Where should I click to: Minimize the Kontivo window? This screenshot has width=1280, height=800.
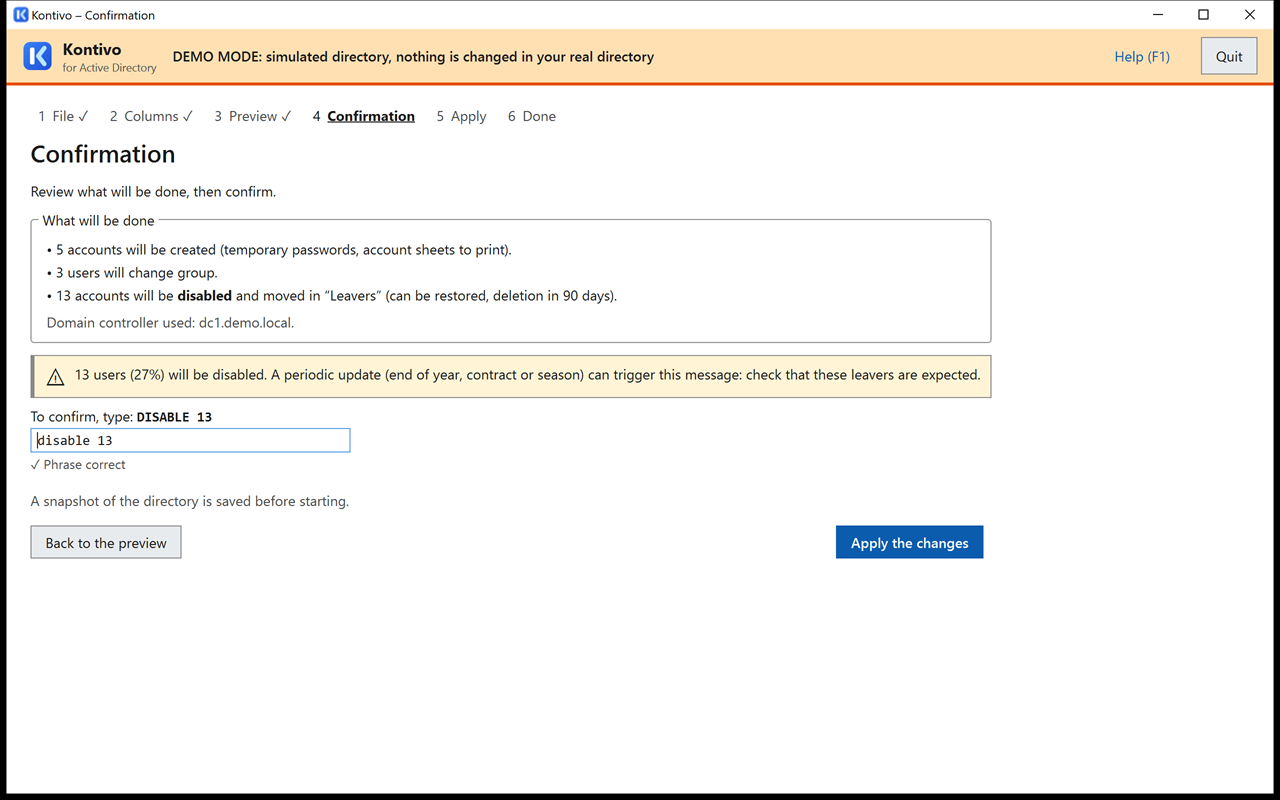1158,15
